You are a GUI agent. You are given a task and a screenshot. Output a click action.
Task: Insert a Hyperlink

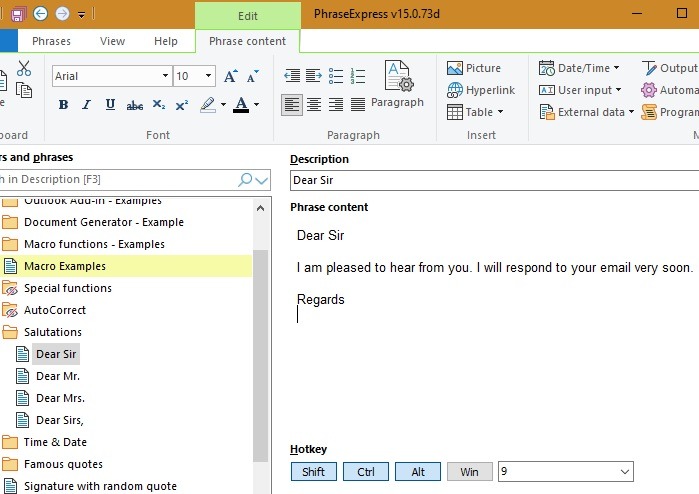(x=481, y=90)
